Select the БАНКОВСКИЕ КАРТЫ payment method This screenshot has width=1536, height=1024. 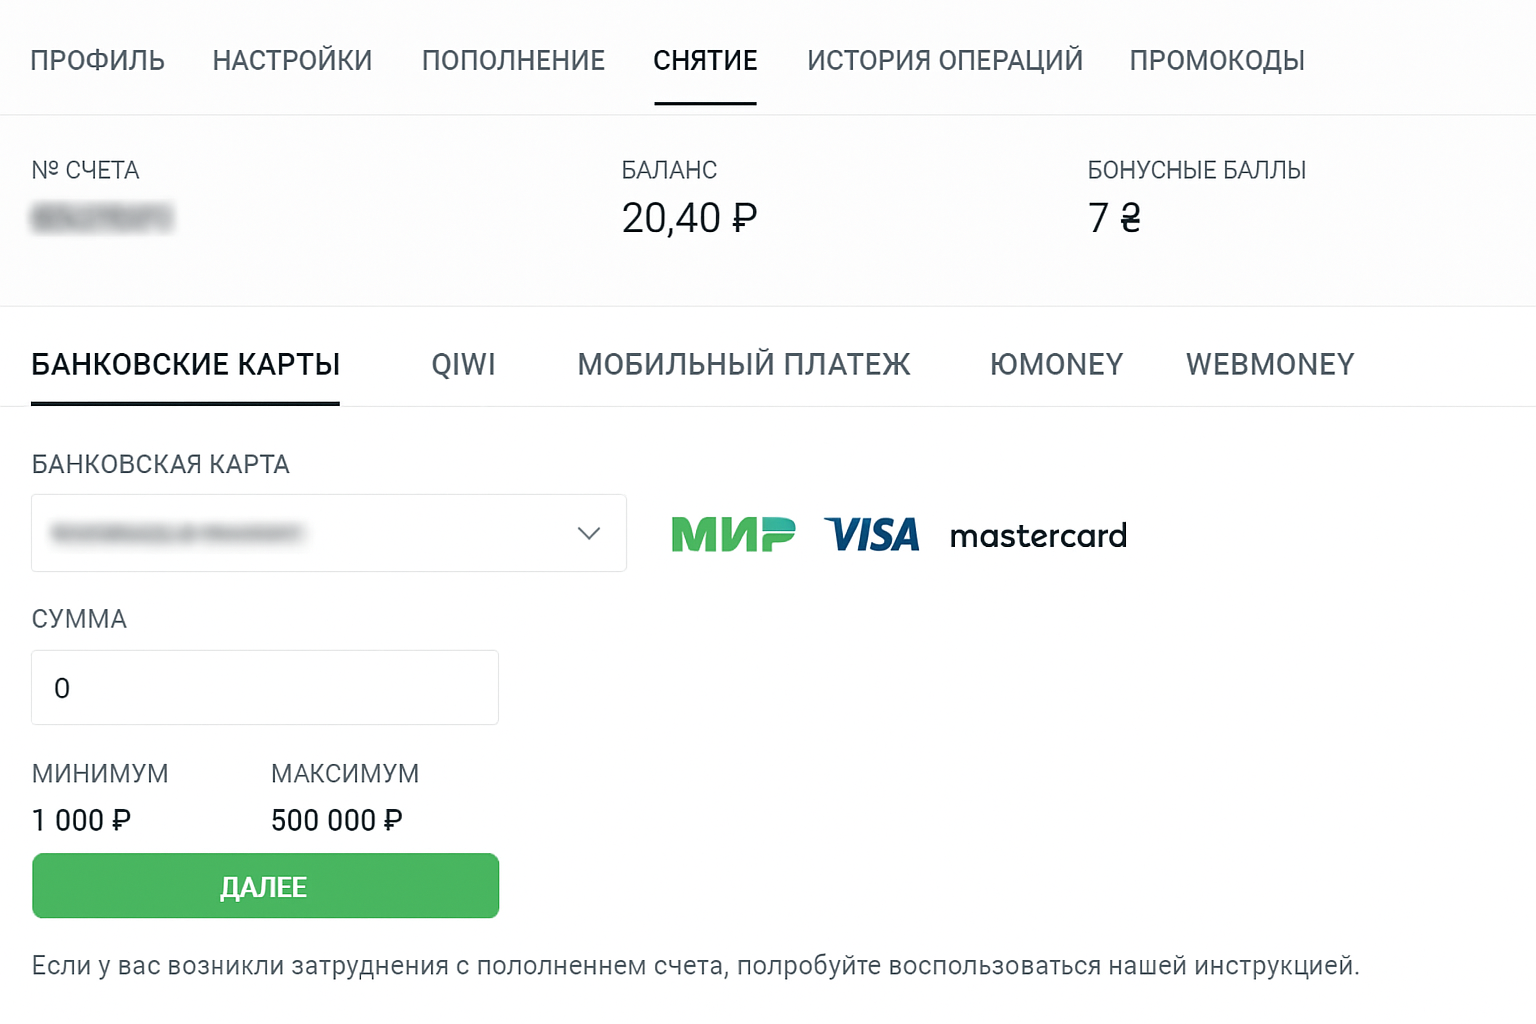click(186, 364)
